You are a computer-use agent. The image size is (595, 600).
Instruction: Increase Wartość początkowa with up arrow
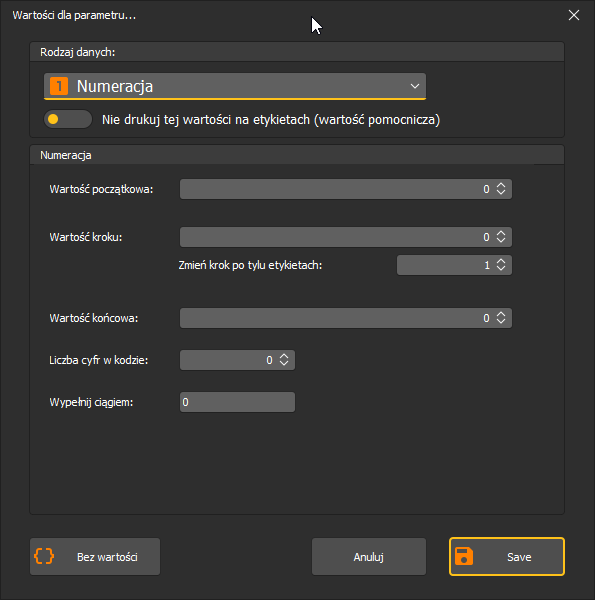tap(501, 185)
